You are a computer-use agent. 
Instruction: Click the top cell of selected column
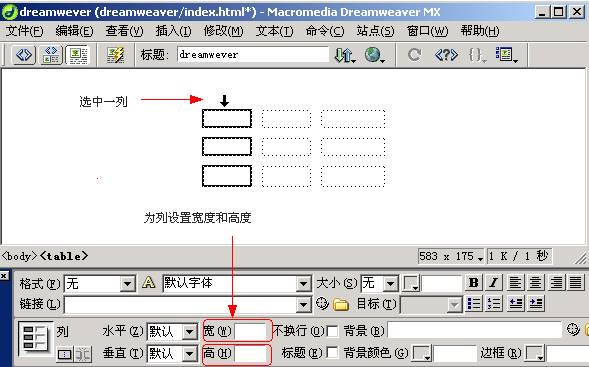(x=227, y=119)
